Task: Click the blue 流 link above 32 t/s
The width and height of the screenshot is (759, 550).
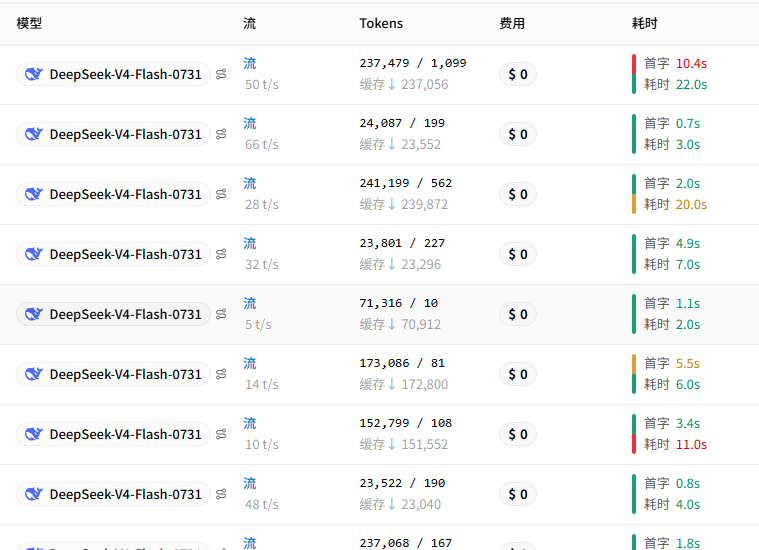Action: 250,244
